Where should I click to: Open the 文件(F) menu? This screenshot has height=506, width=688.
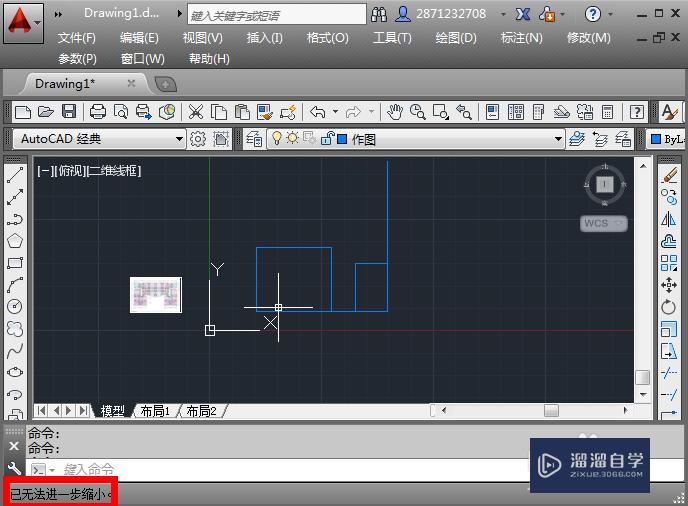[x=76, y=38]
